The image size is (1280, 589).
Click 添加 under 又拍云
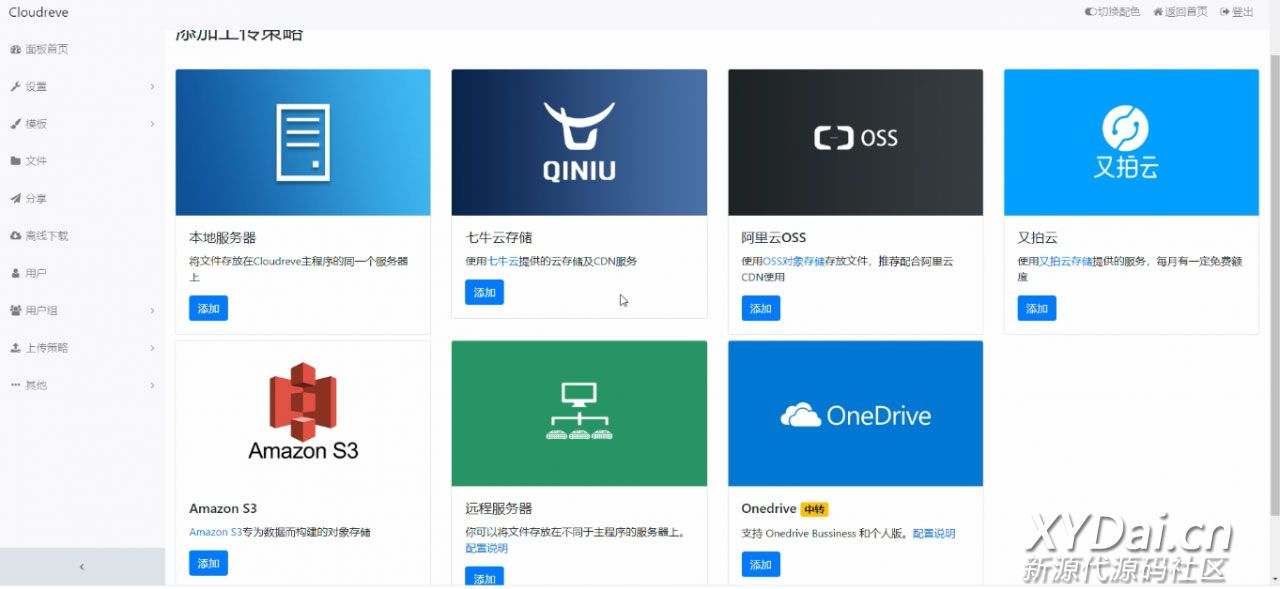click(x=1037, y=308)
